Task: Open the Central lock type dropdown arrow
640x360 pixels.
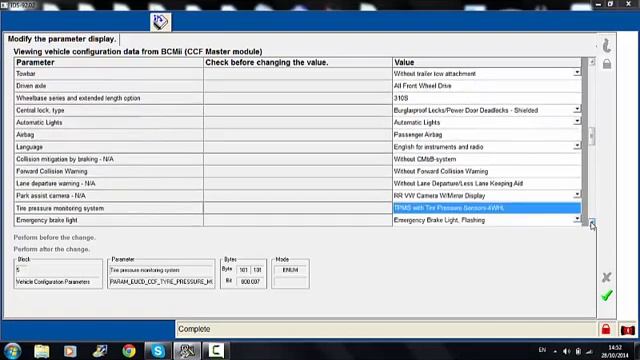Action: [x=577, y=109]
